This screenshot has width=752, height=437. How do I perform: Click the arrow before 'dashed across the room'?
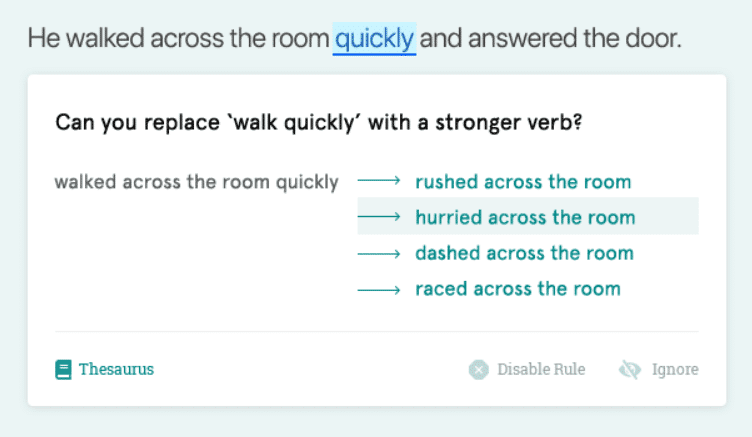(x=379, y=253)
